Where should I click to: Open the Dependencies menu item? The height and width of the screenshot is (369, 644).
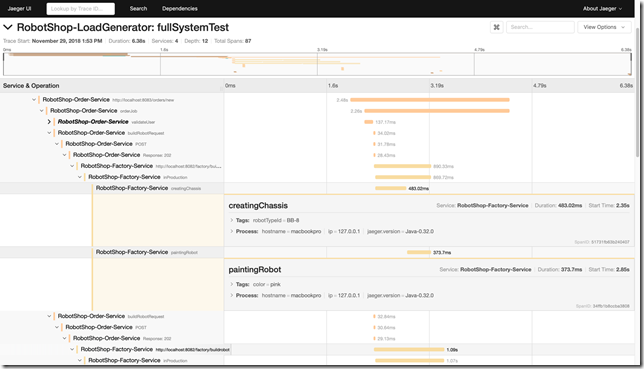(179, 9)
